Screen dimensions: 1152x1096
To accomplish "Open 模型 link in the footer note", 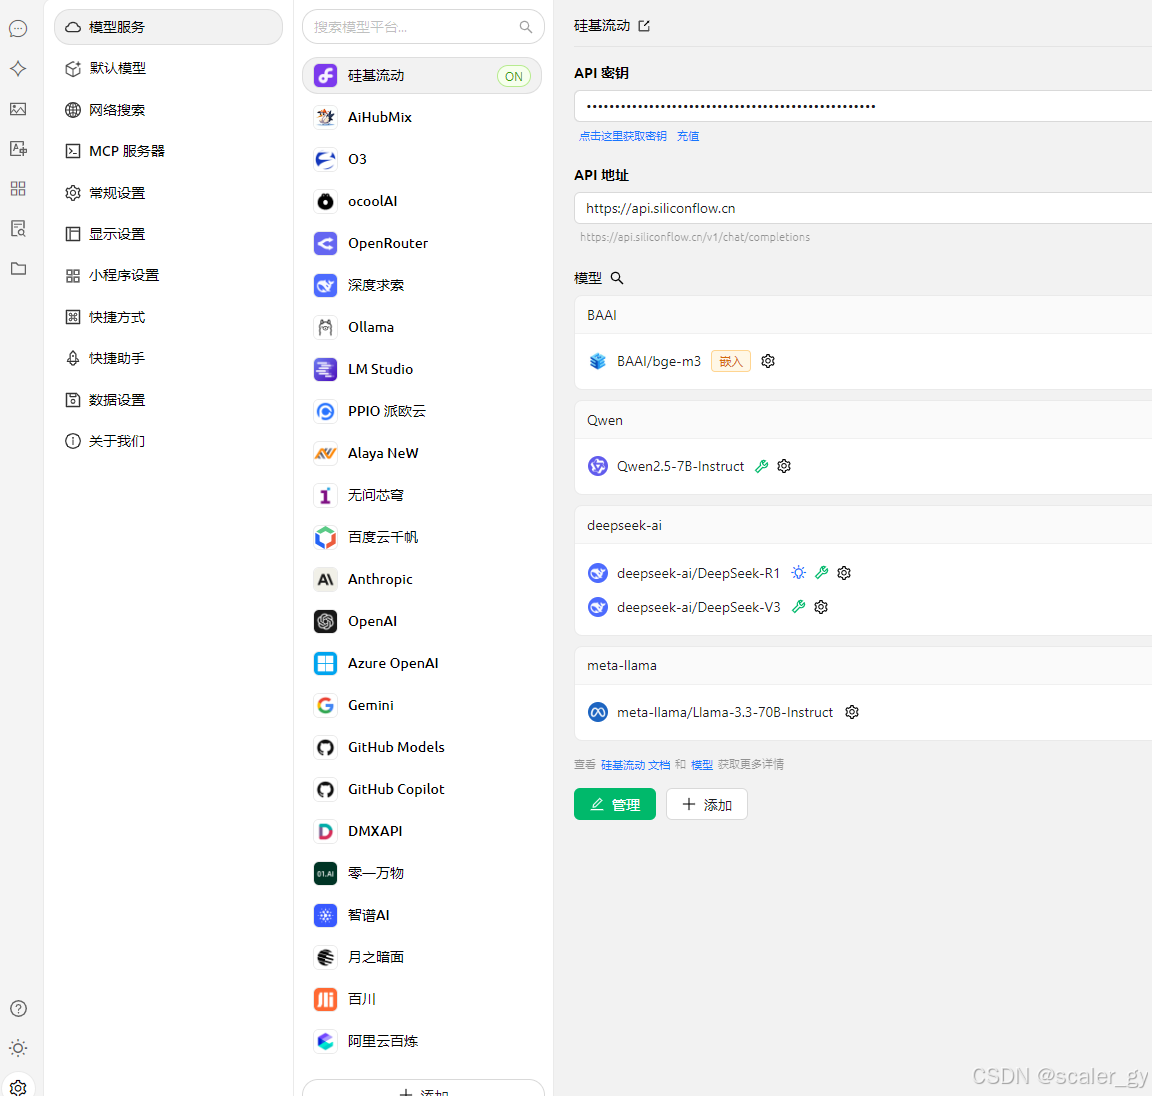I will coord(702,765).
